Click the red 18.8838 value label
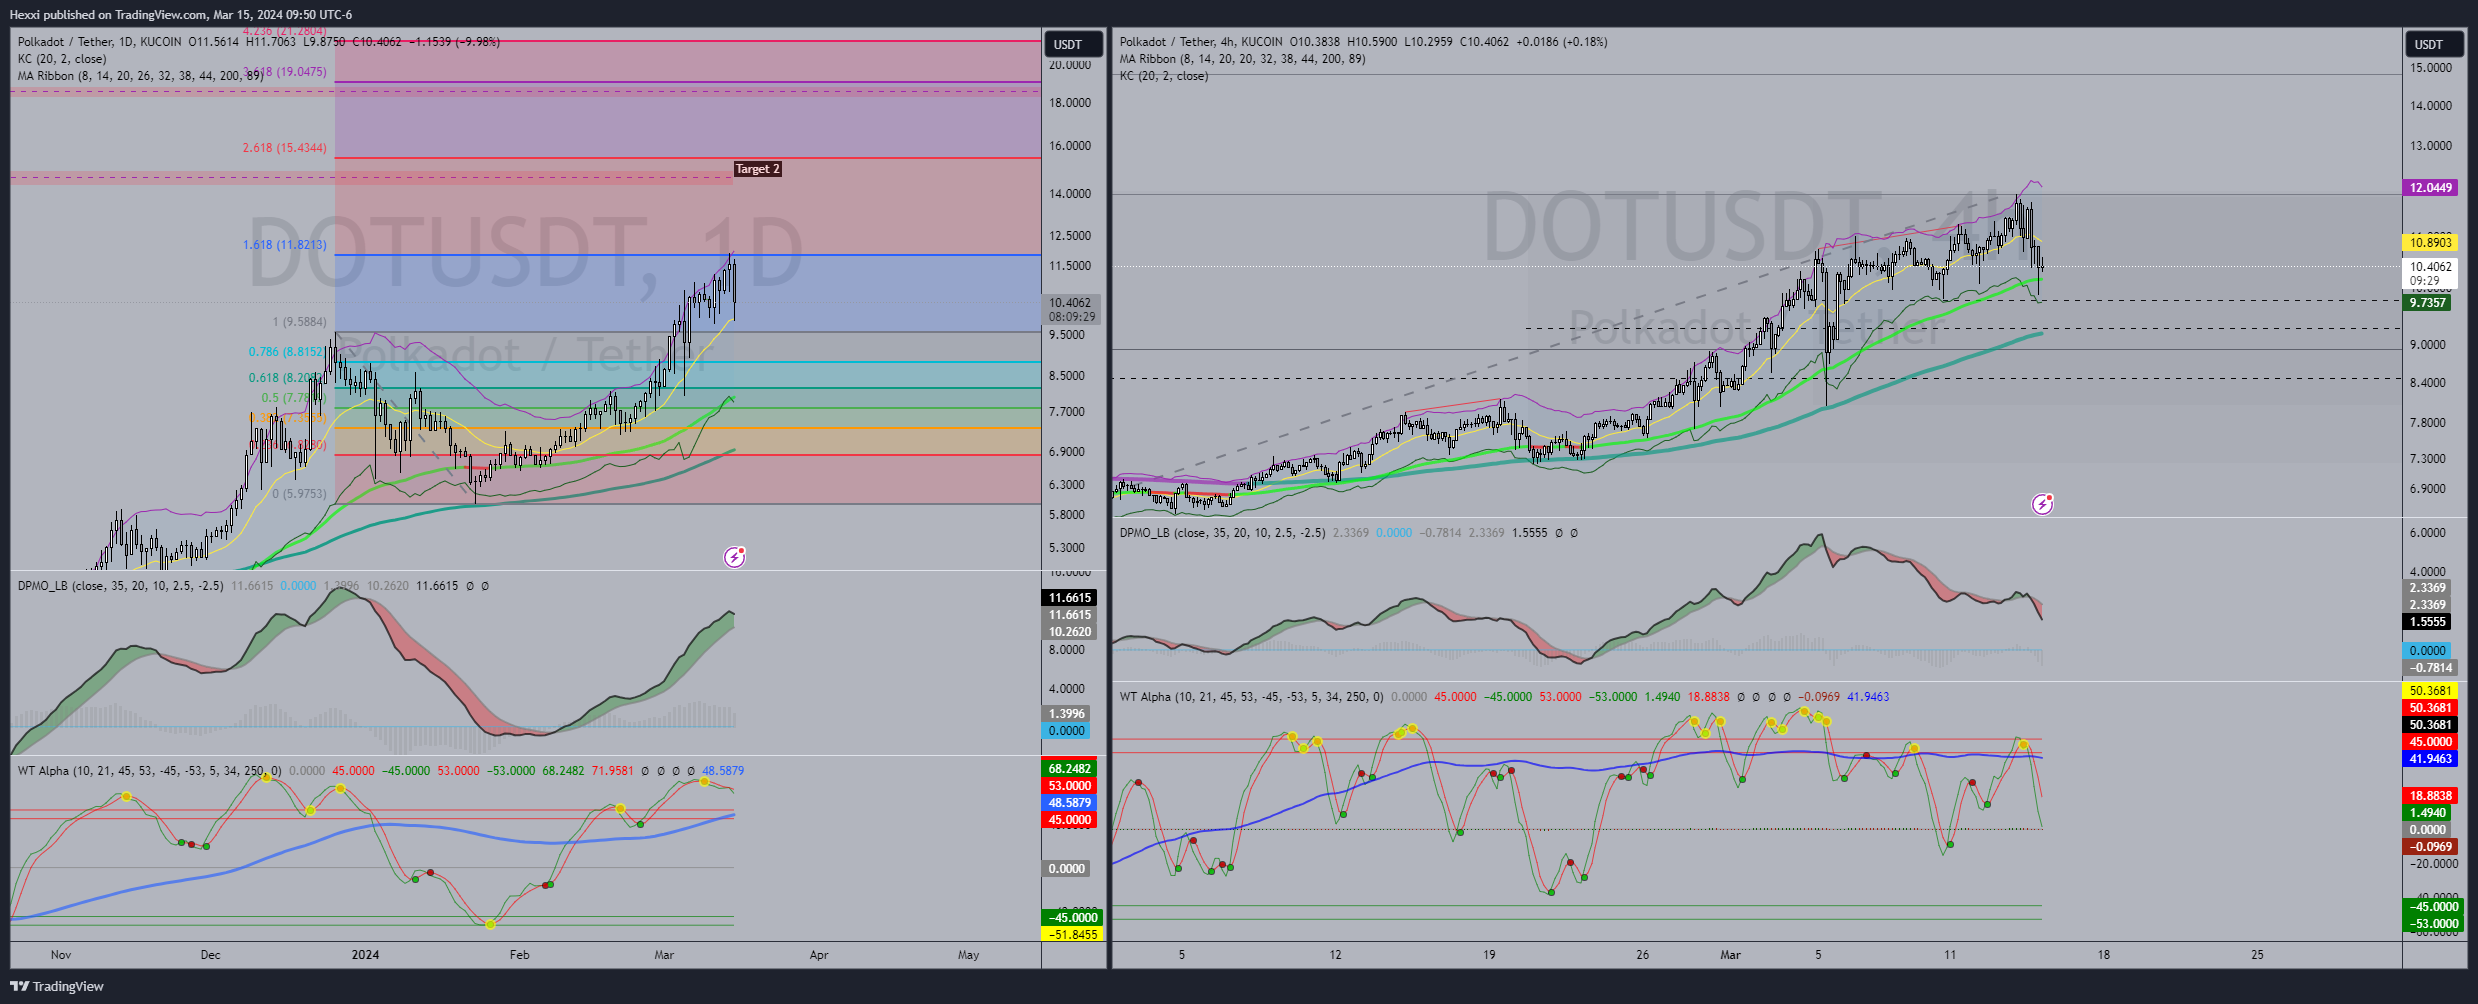This screenshot has height=1004, width=2478. pos(2430,796)
